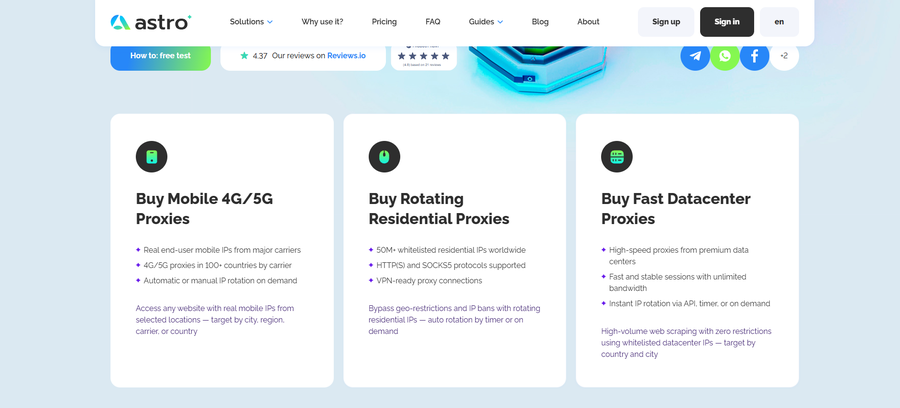Follow the Reviews.io link
This screenshot has height=408, width=900.
(x=346, y=56)
